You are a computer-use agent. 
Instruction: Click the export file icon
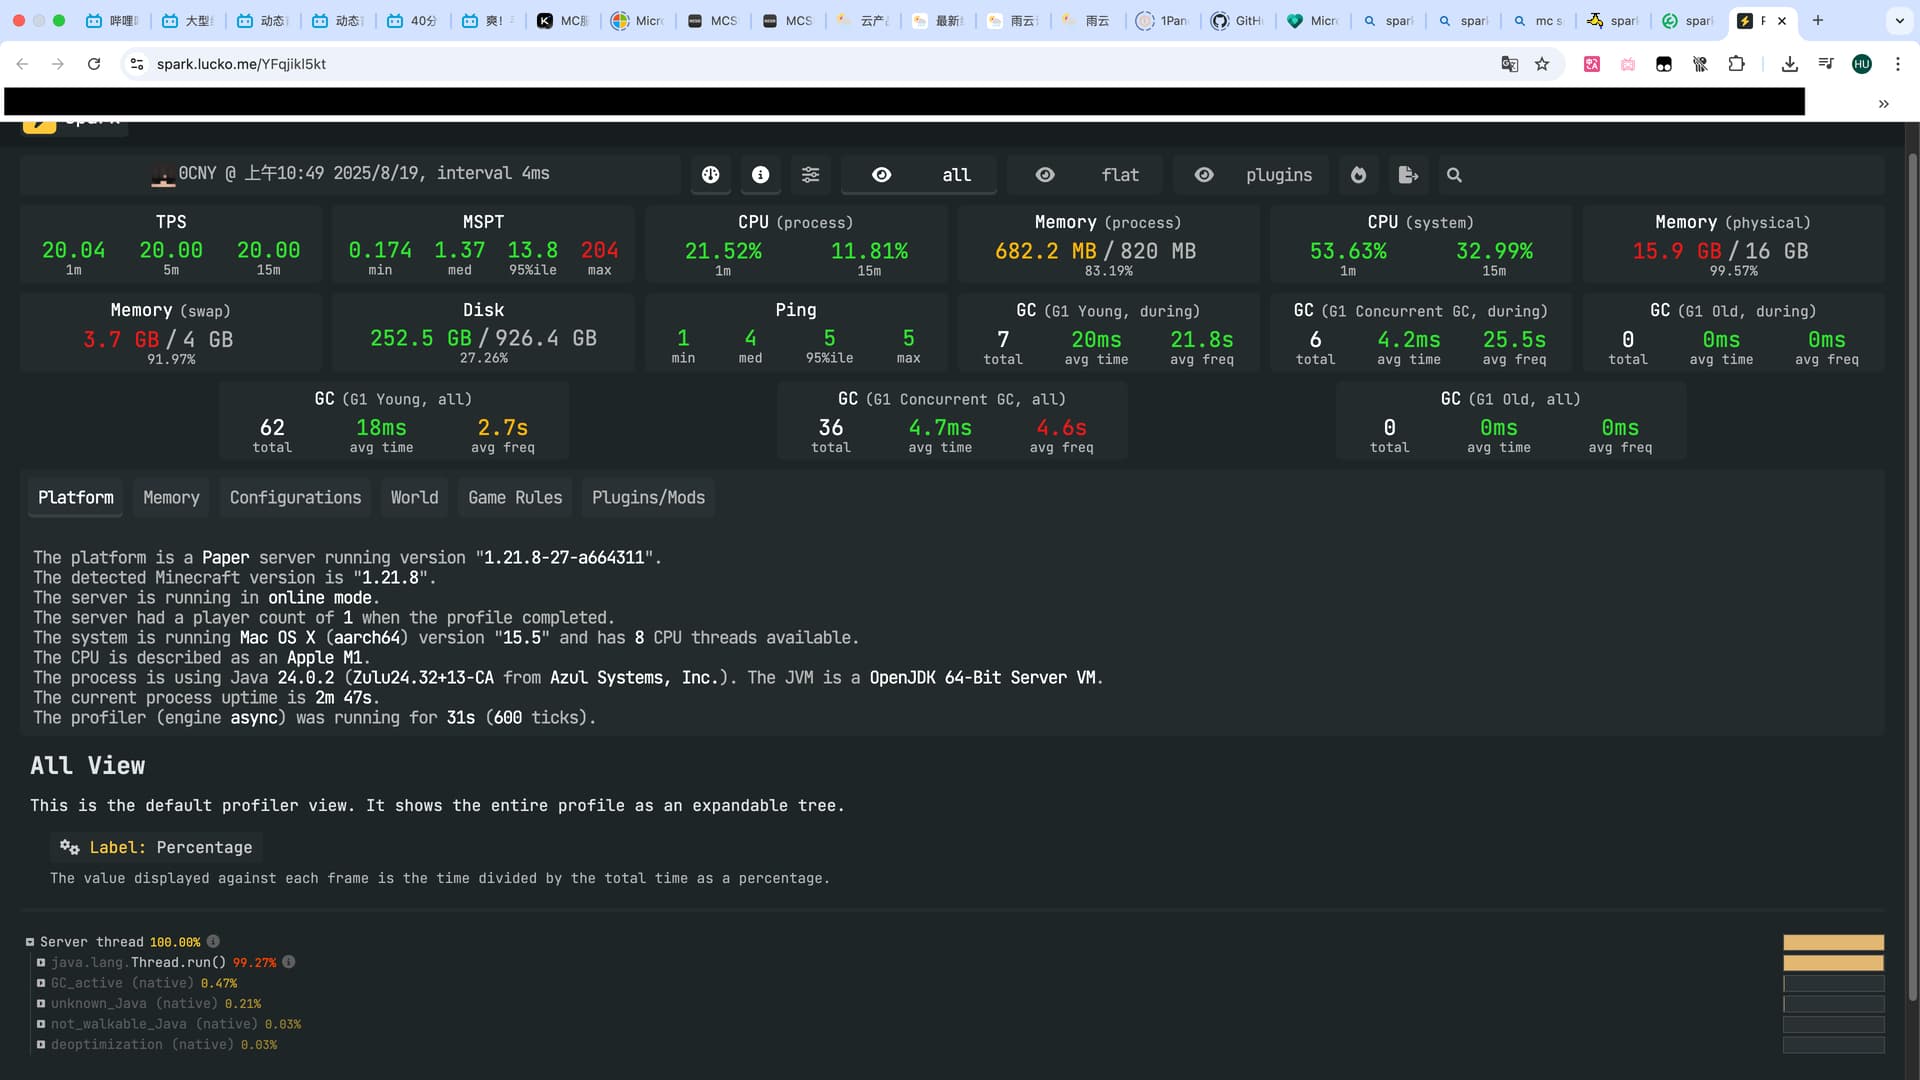[x=1408, y=175]
